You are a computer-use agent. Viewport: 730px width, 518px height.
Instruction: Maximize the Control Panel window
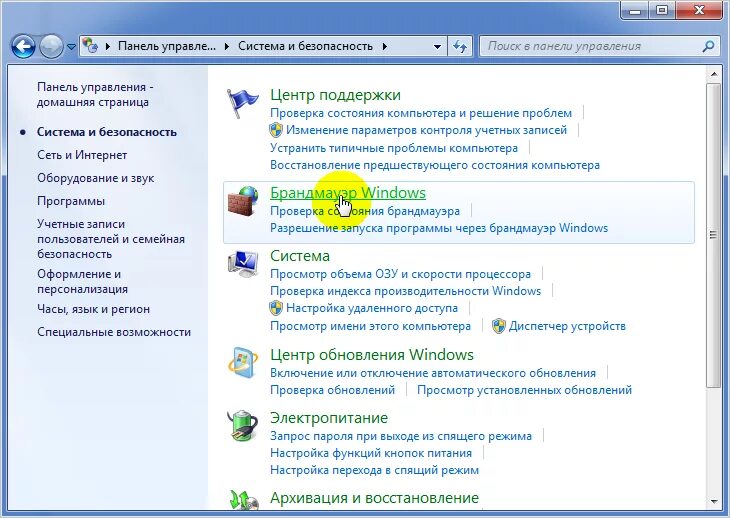pyautogui.click(x=662, y=10)
